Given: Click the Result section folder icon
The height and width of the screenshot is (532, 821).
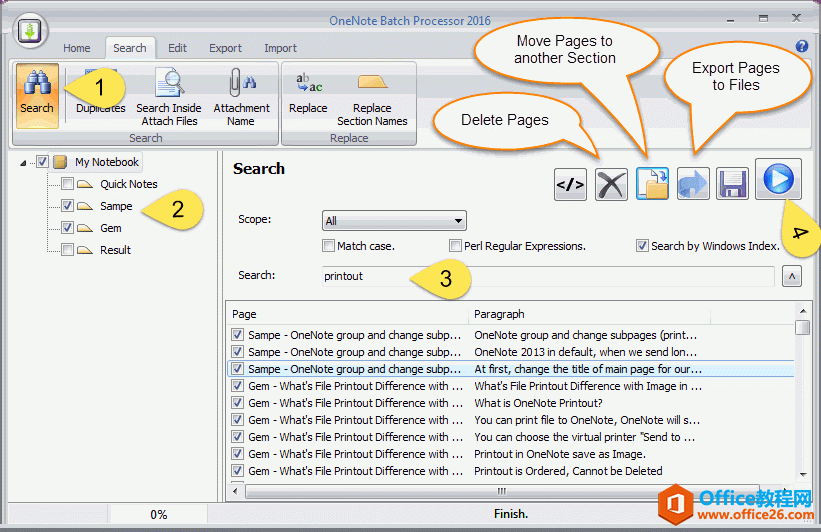Looking at the screenshot, I should coord(85,250).
